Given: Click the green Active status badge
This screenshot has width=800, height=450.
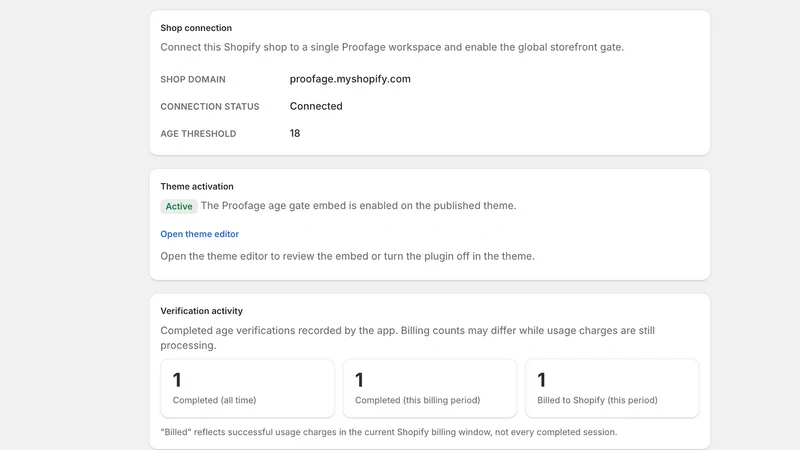Looking at the screenshot, I should click(x=179, y=206).
